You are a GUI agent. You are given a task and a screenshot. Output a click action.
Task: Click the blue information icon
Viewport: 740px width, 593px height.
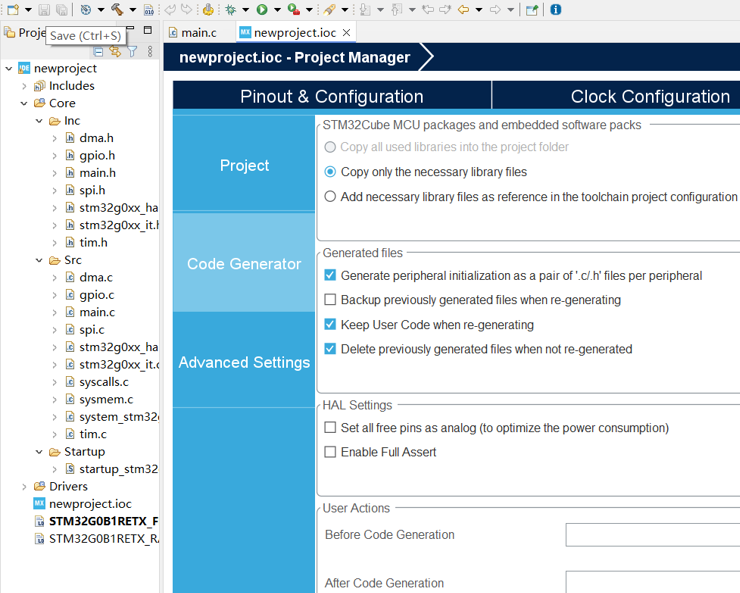tap(556, 9)
